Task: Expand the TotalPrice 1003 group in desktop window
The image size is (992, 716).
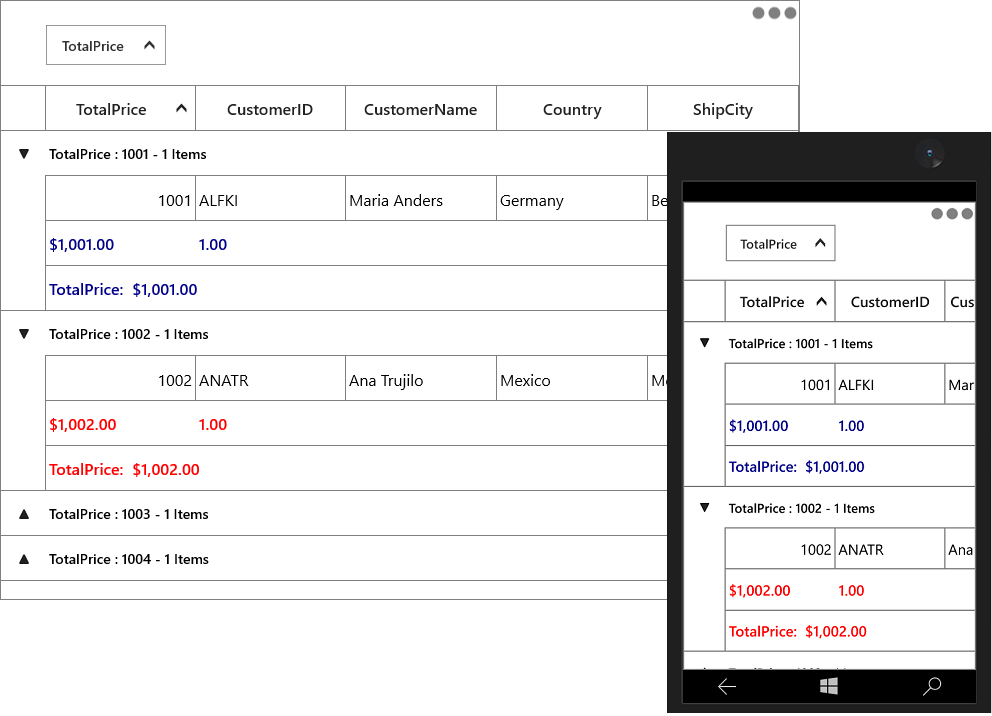Action: (x=24, y=514)
